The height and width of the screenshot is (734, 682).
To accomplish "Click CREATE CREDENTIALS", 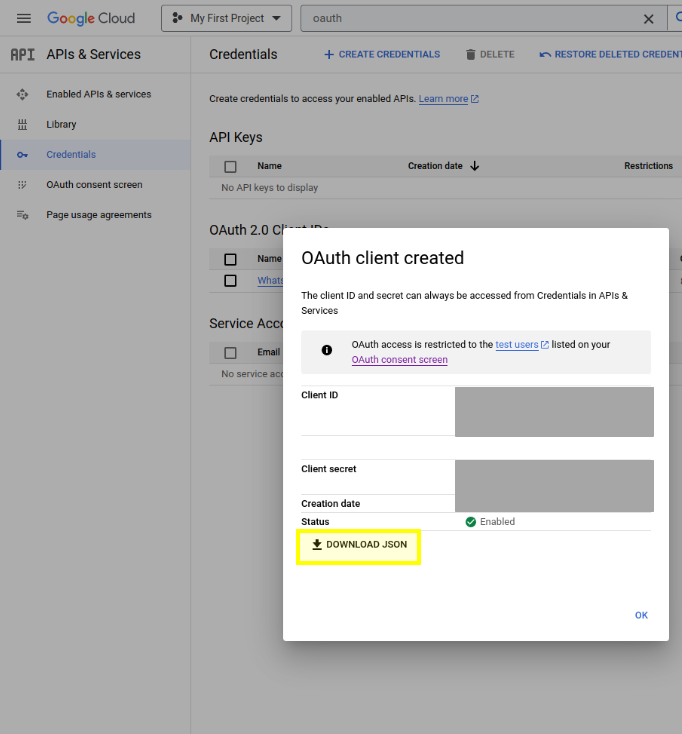I will pyautogui.click(x=382, y=54).
